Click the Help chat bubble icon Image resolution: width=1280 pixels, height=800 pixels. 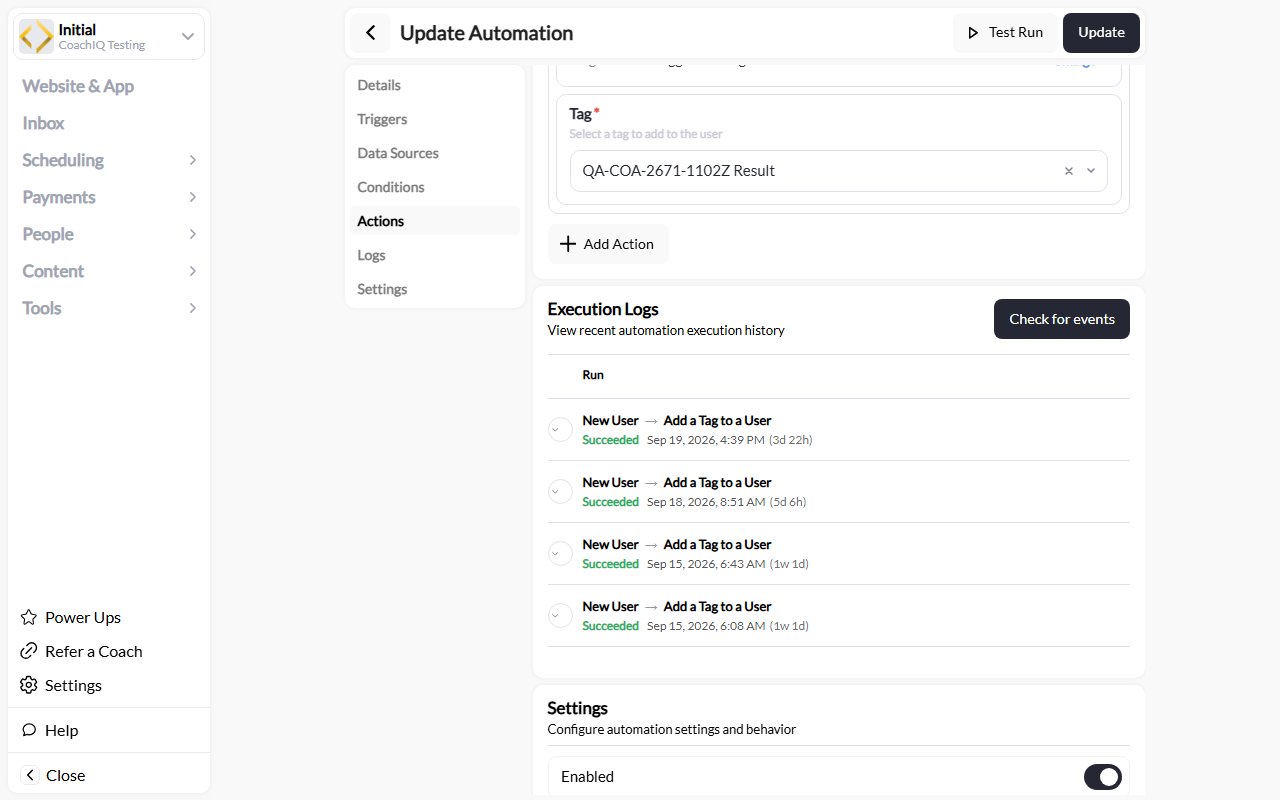point(29,730)
